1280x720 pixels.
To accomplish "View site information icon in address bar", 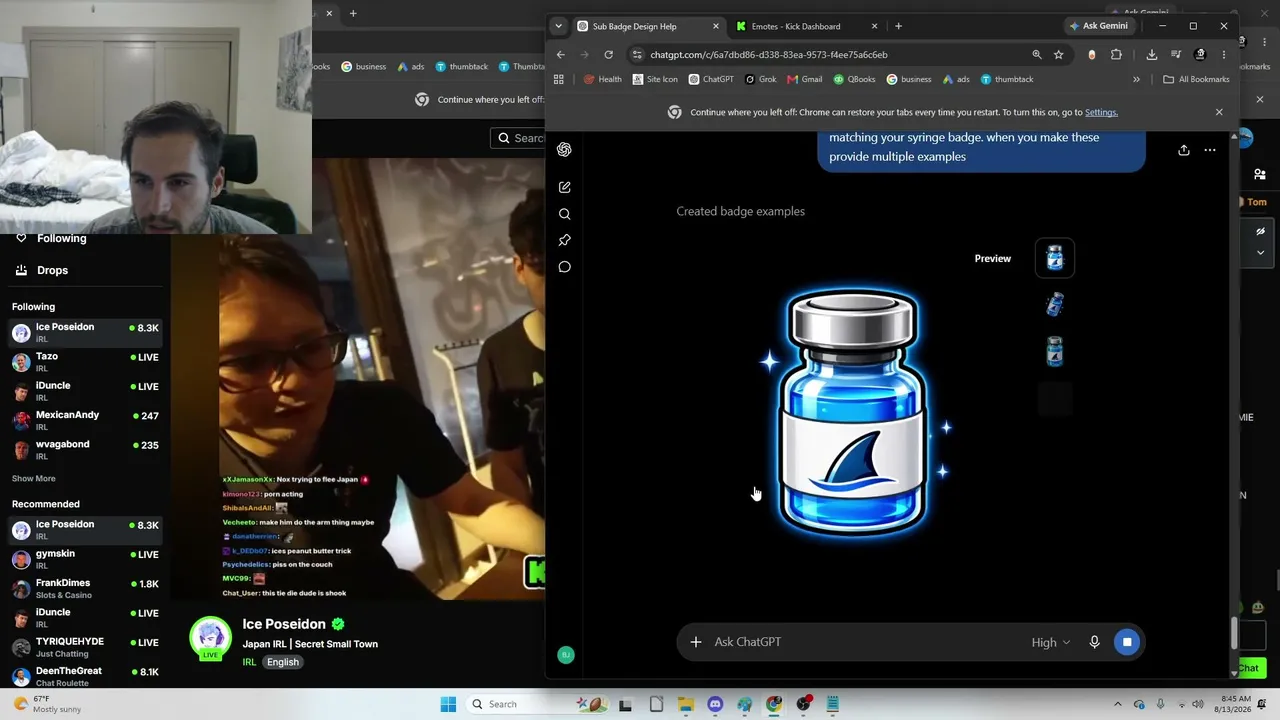I will click(x=637, y=55).
